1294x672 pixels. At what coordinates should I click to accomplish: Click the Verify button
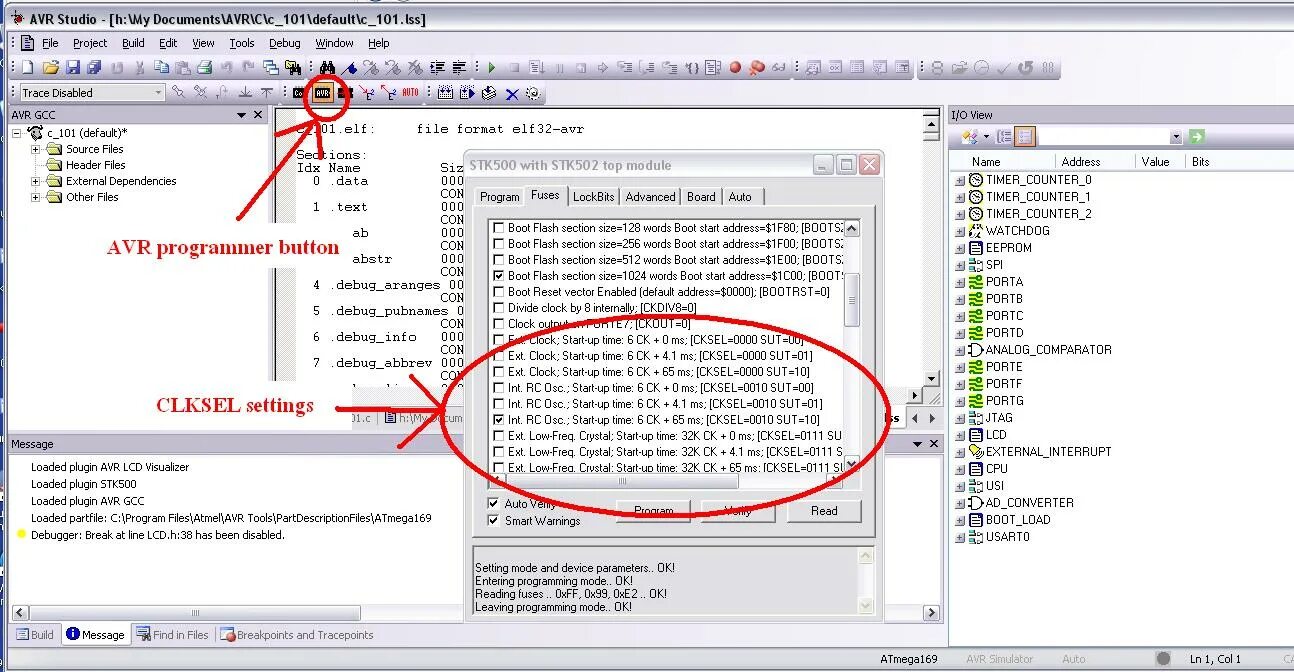[x=738, y=511]
